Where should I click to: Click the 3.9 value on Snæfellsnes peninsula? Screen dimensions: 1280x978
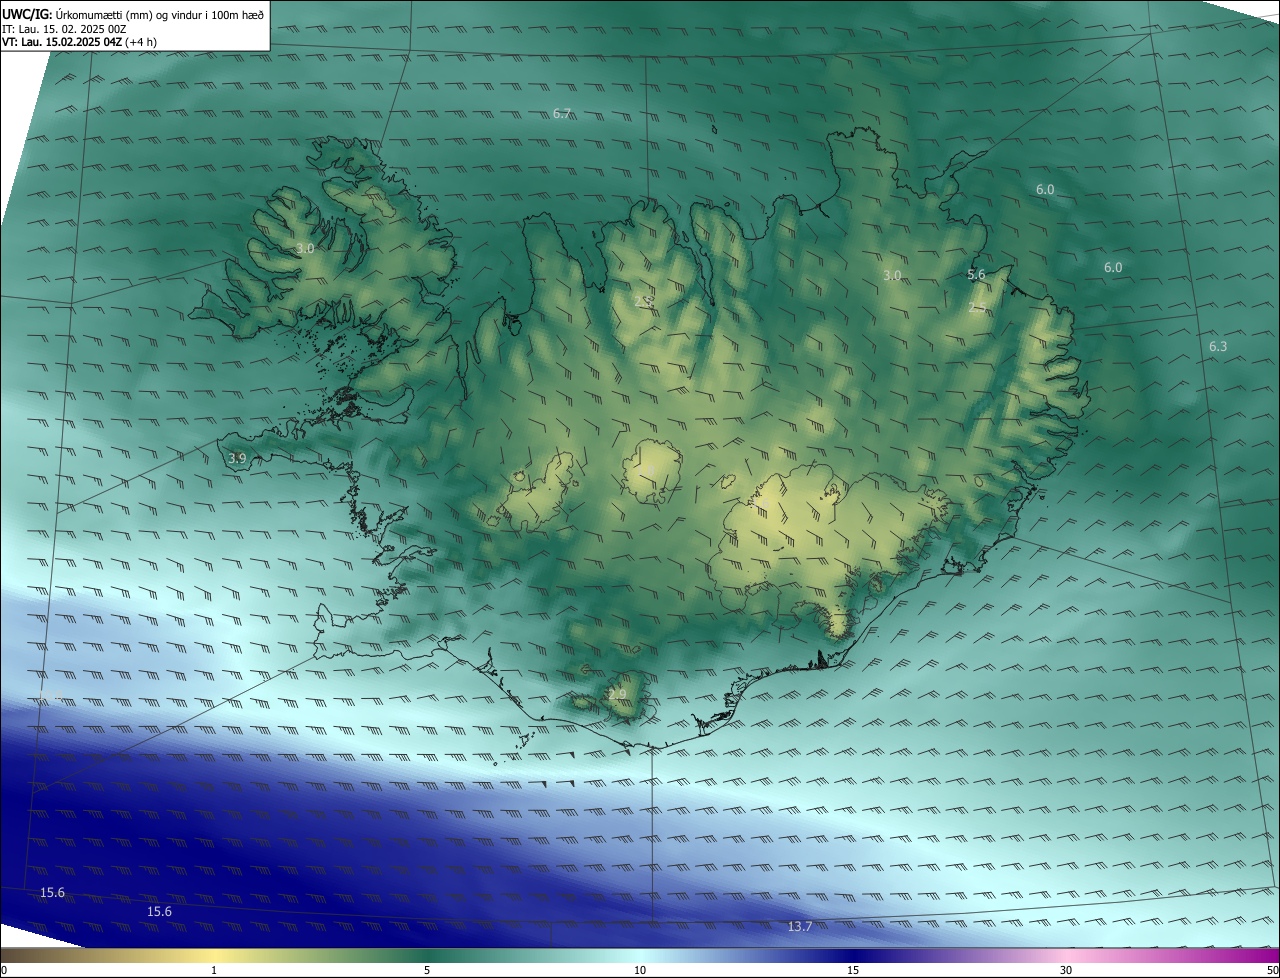click(x=237, y=458)
